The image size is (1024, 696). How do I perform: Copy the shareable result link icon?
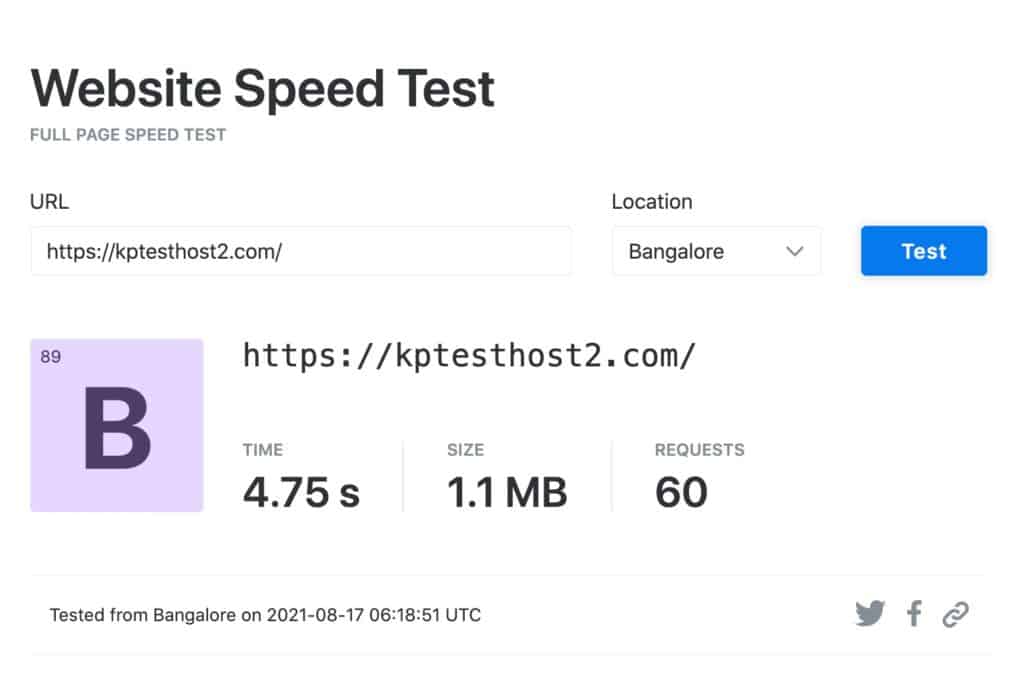[x=958, y=613]
